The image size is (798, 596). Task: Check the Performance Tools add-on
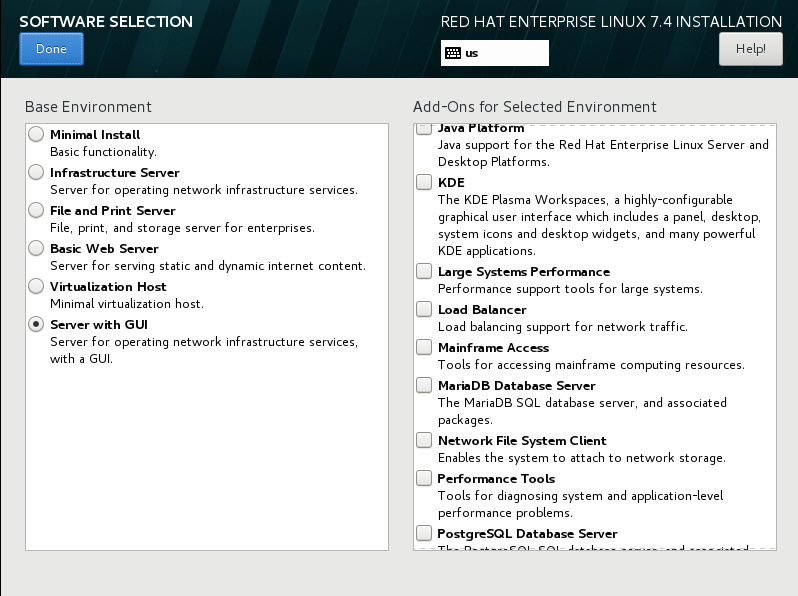(x=424, y=478)
